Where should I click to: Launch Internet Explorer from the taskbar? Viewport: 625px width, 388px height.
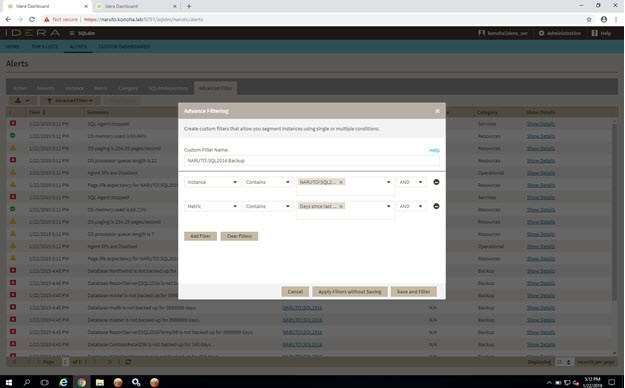pyautogui.click(x=63, y=382)
